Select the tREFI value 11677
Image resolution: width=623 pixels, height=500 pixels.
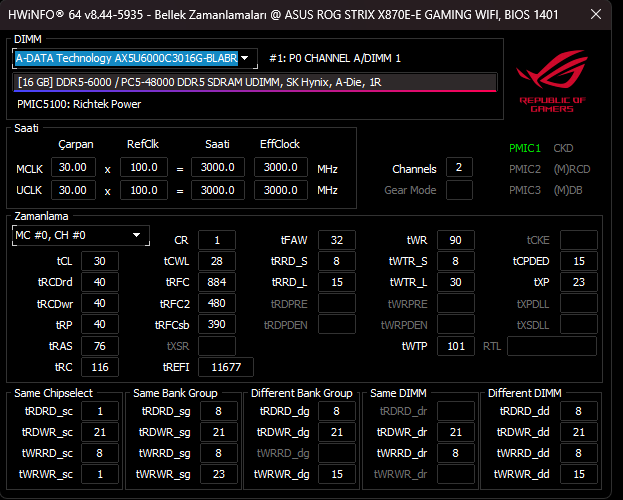click(x=226, y=367)
